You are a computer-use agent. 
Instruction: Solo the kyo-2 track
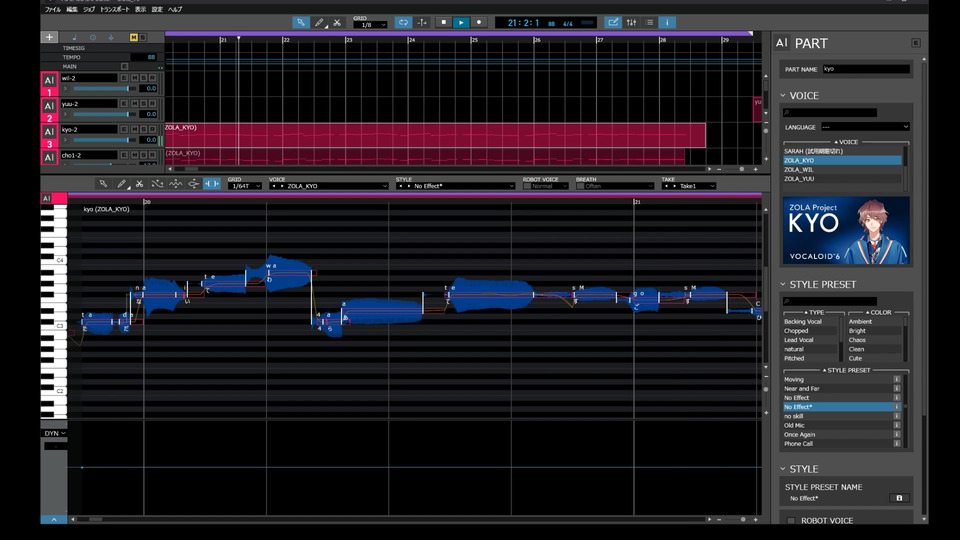tap(143, 129)
